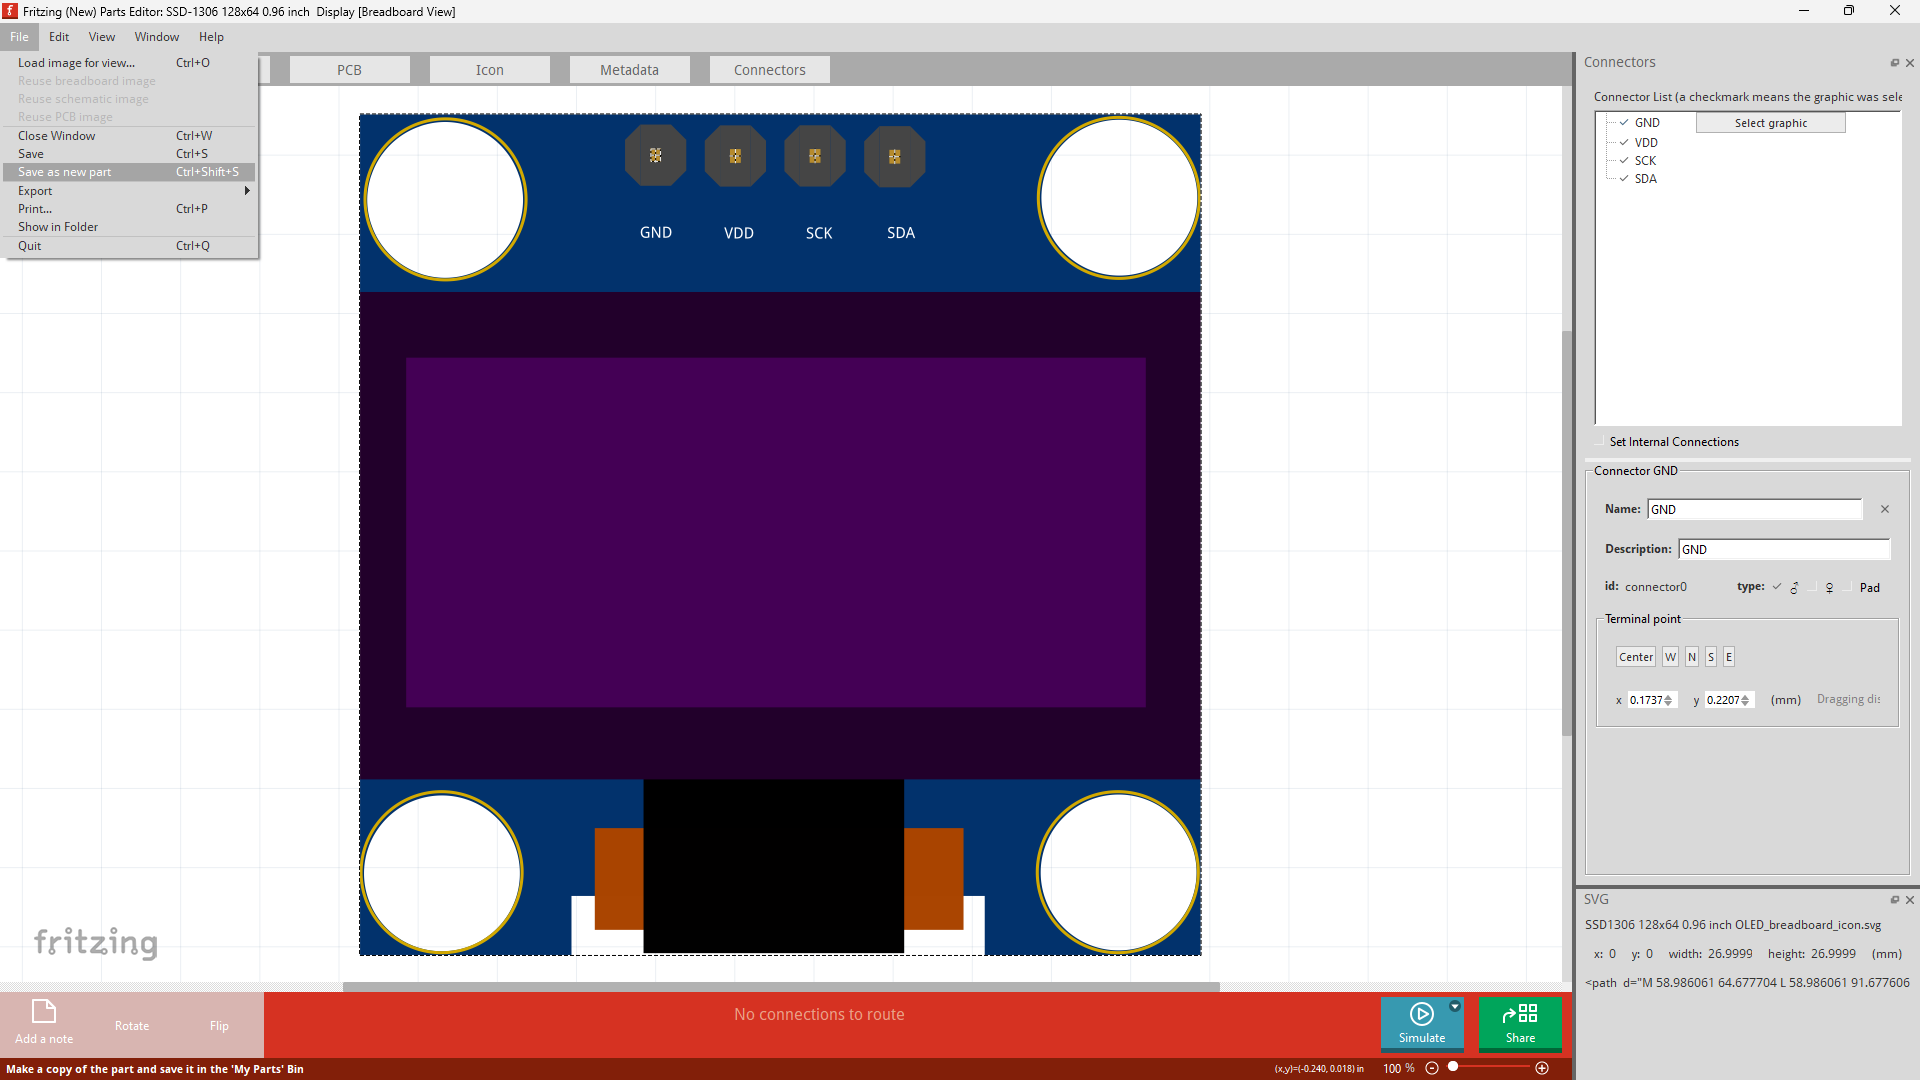The height and width of the screenshot is (1080, 1920).
Task: Click the Share button
Action: (1520, 1024)
